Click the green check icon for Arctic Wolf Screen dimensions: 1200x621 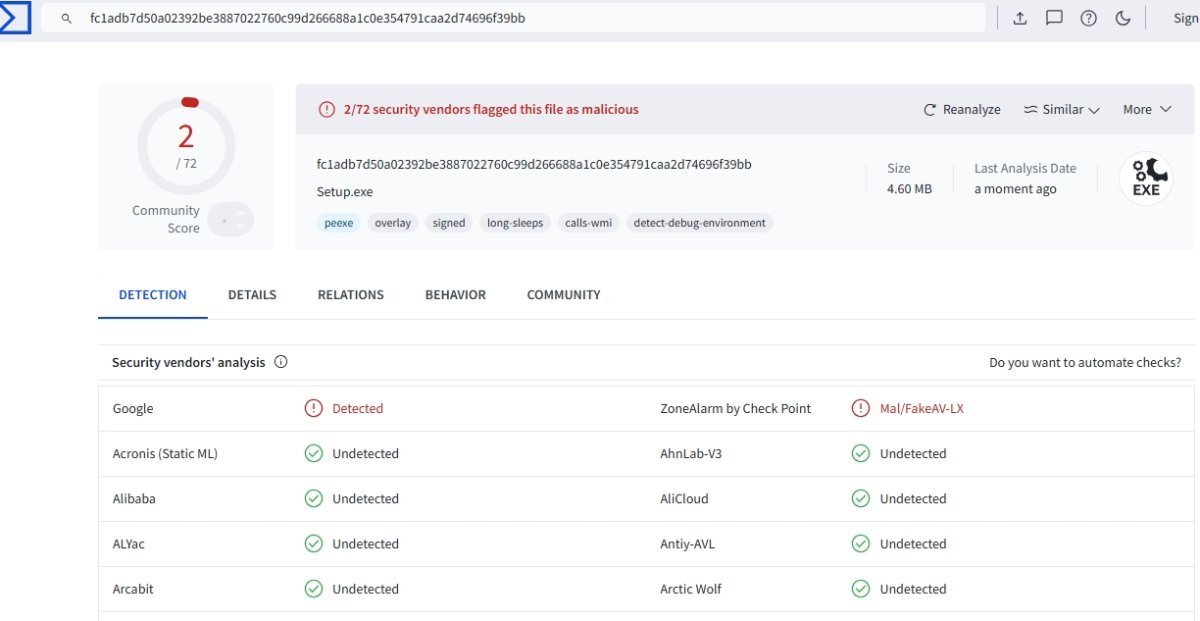tap(861, 589)
